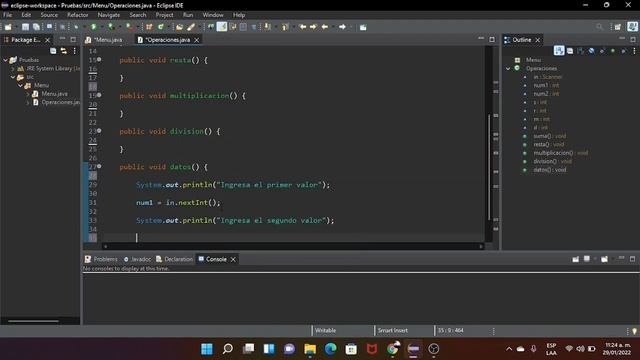
Task: Fold the resta() method at line 15
Action: pos(99,60)
